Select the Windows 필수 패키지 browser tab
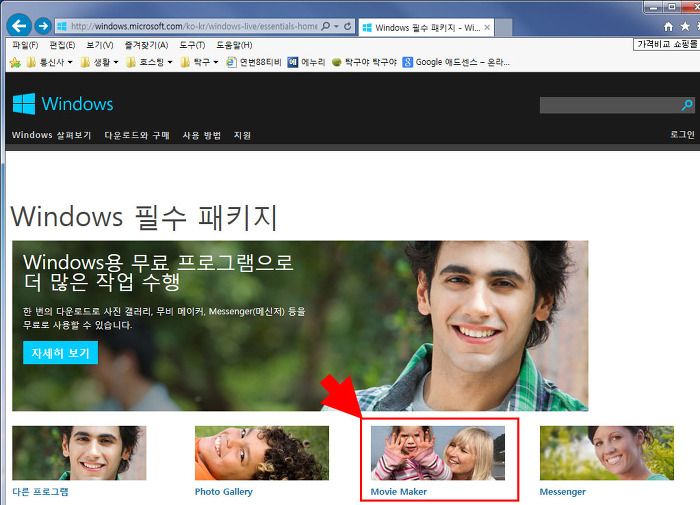The height and width of the screenshot is (505, 700). (x=426, y=27)
